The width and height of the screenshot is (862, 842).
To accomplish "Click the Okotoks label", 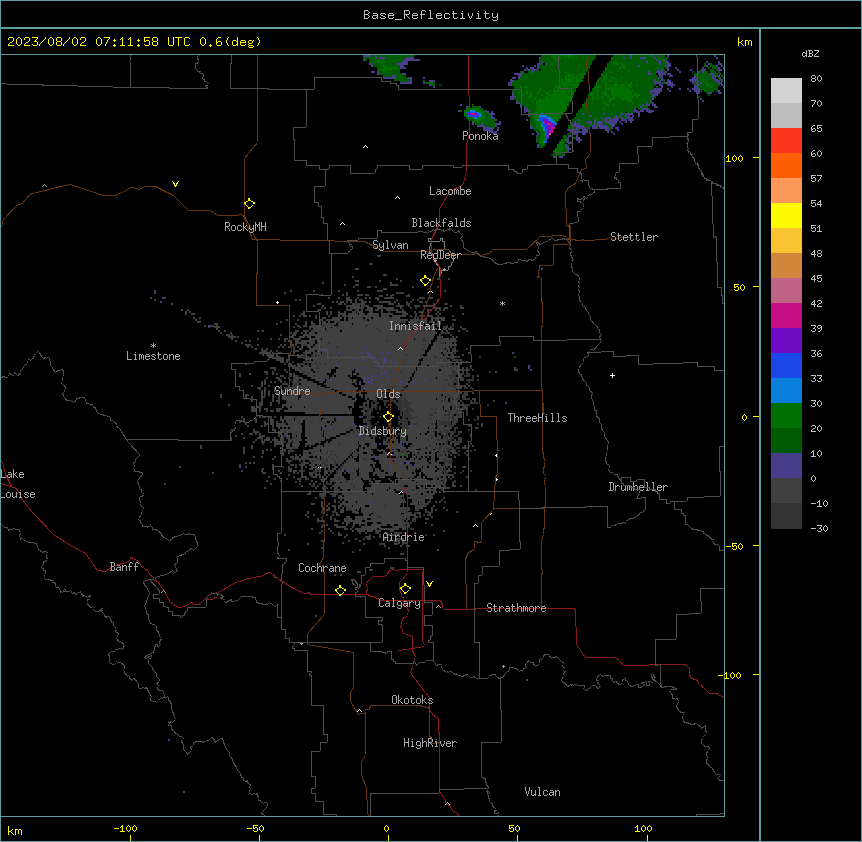I will (412, 700).
